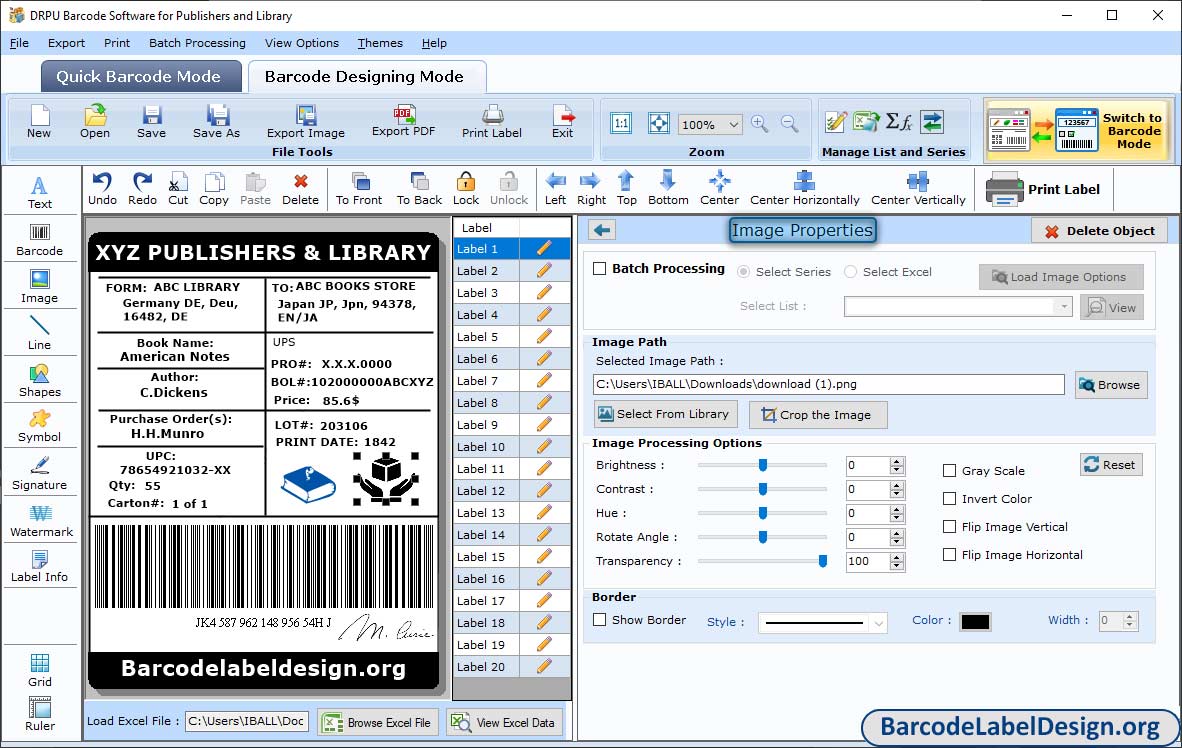Check Flip Image Vertical
Image resolution: width=1182 pixels, height=748 pixels.
[950, 526]
